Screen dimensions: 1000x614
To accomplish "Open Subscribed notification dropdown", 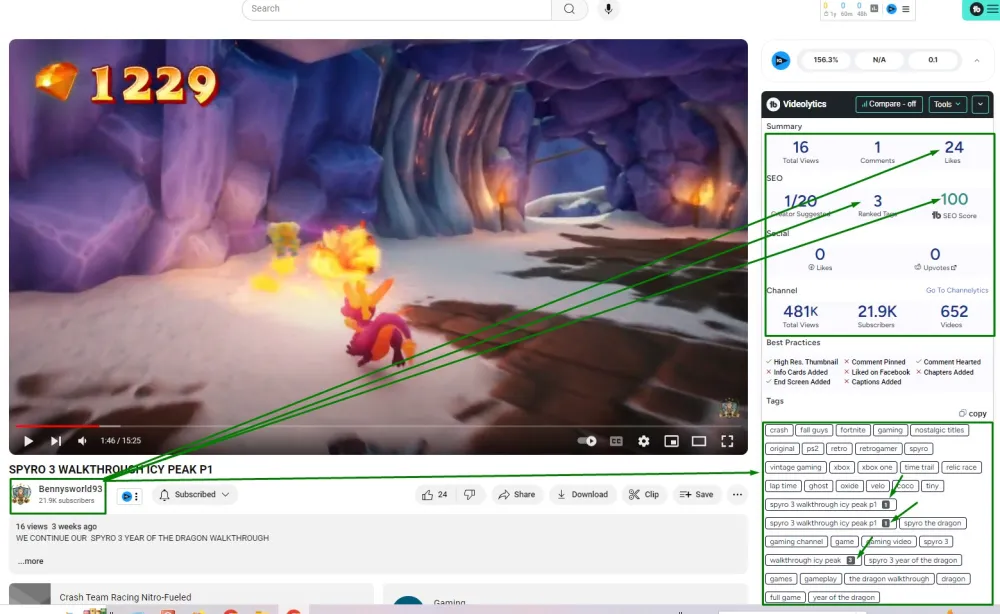I will 195,494.
